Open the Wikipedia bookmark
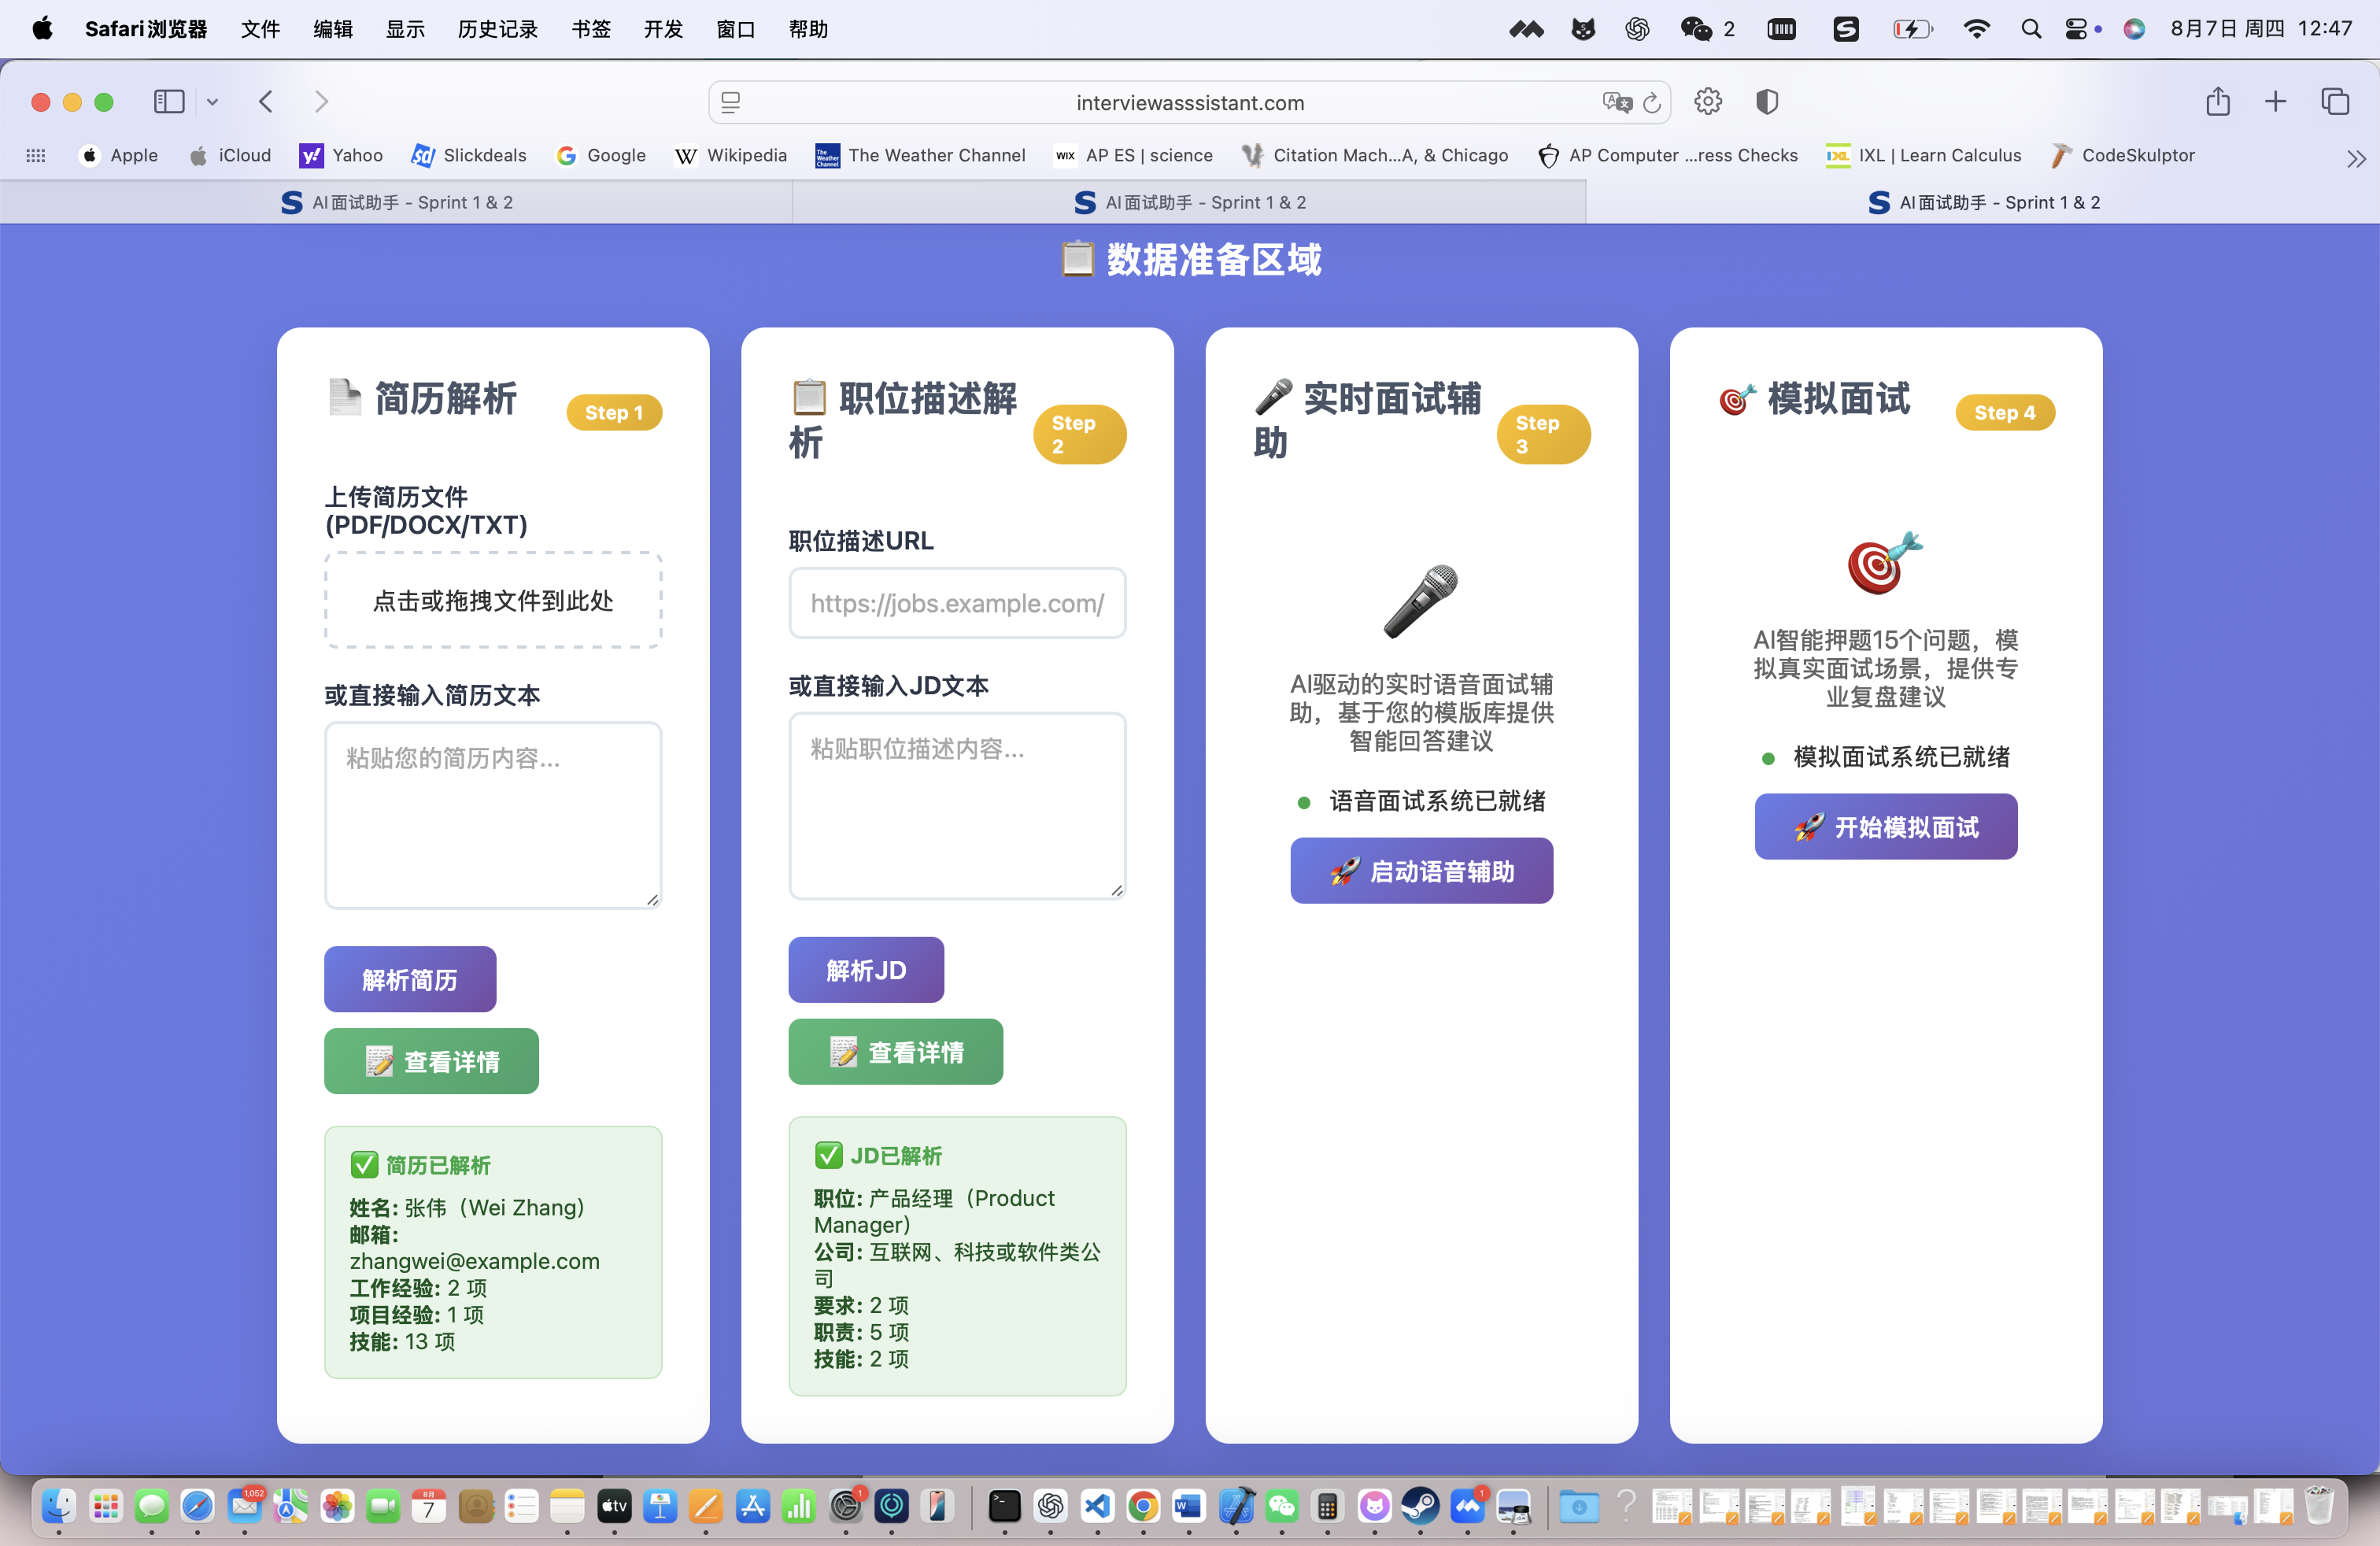Image resolution: width=2380 pixels, height=1546 pixels. (731, 156)
